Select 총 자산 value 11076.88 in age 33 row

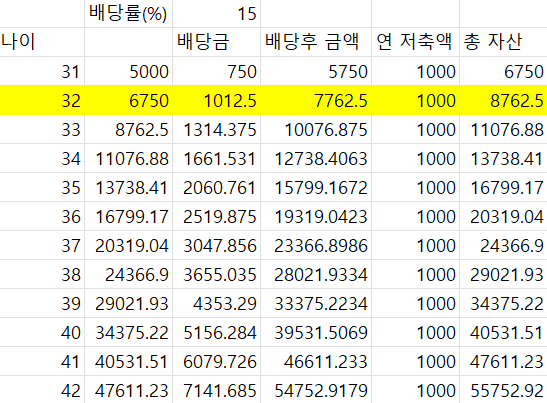[503, 129]
